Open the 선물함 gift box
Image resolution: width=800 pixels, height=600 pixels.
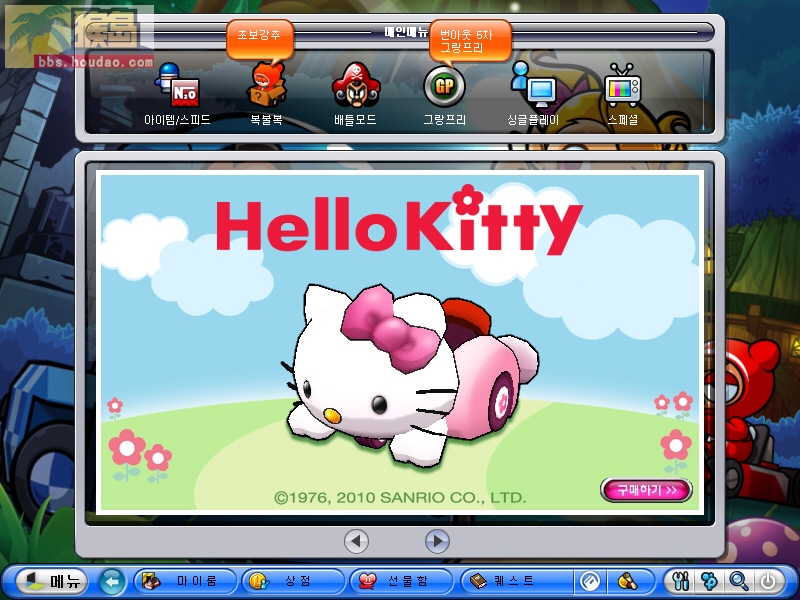point(402,581)
